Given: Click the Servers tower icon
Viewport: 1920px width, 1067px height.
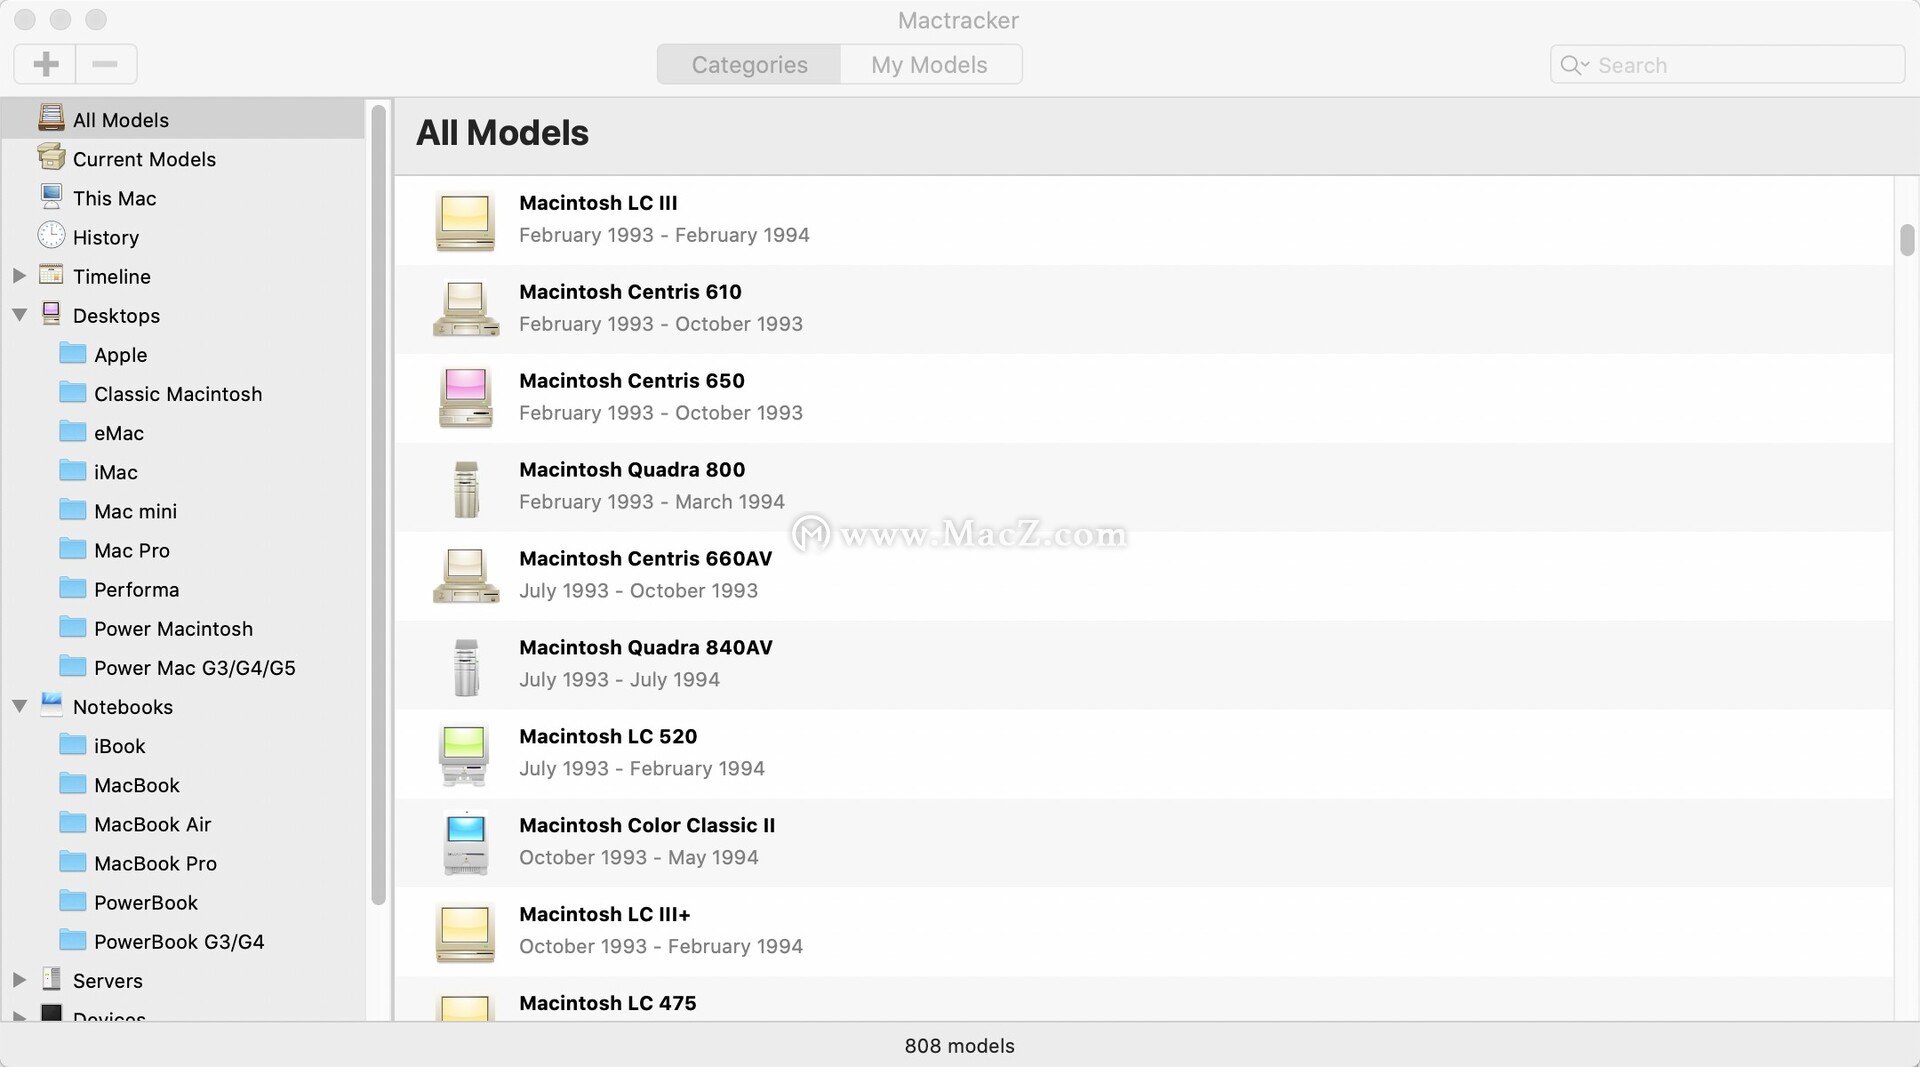Looking at the screenshot, I should click(51, 979).
